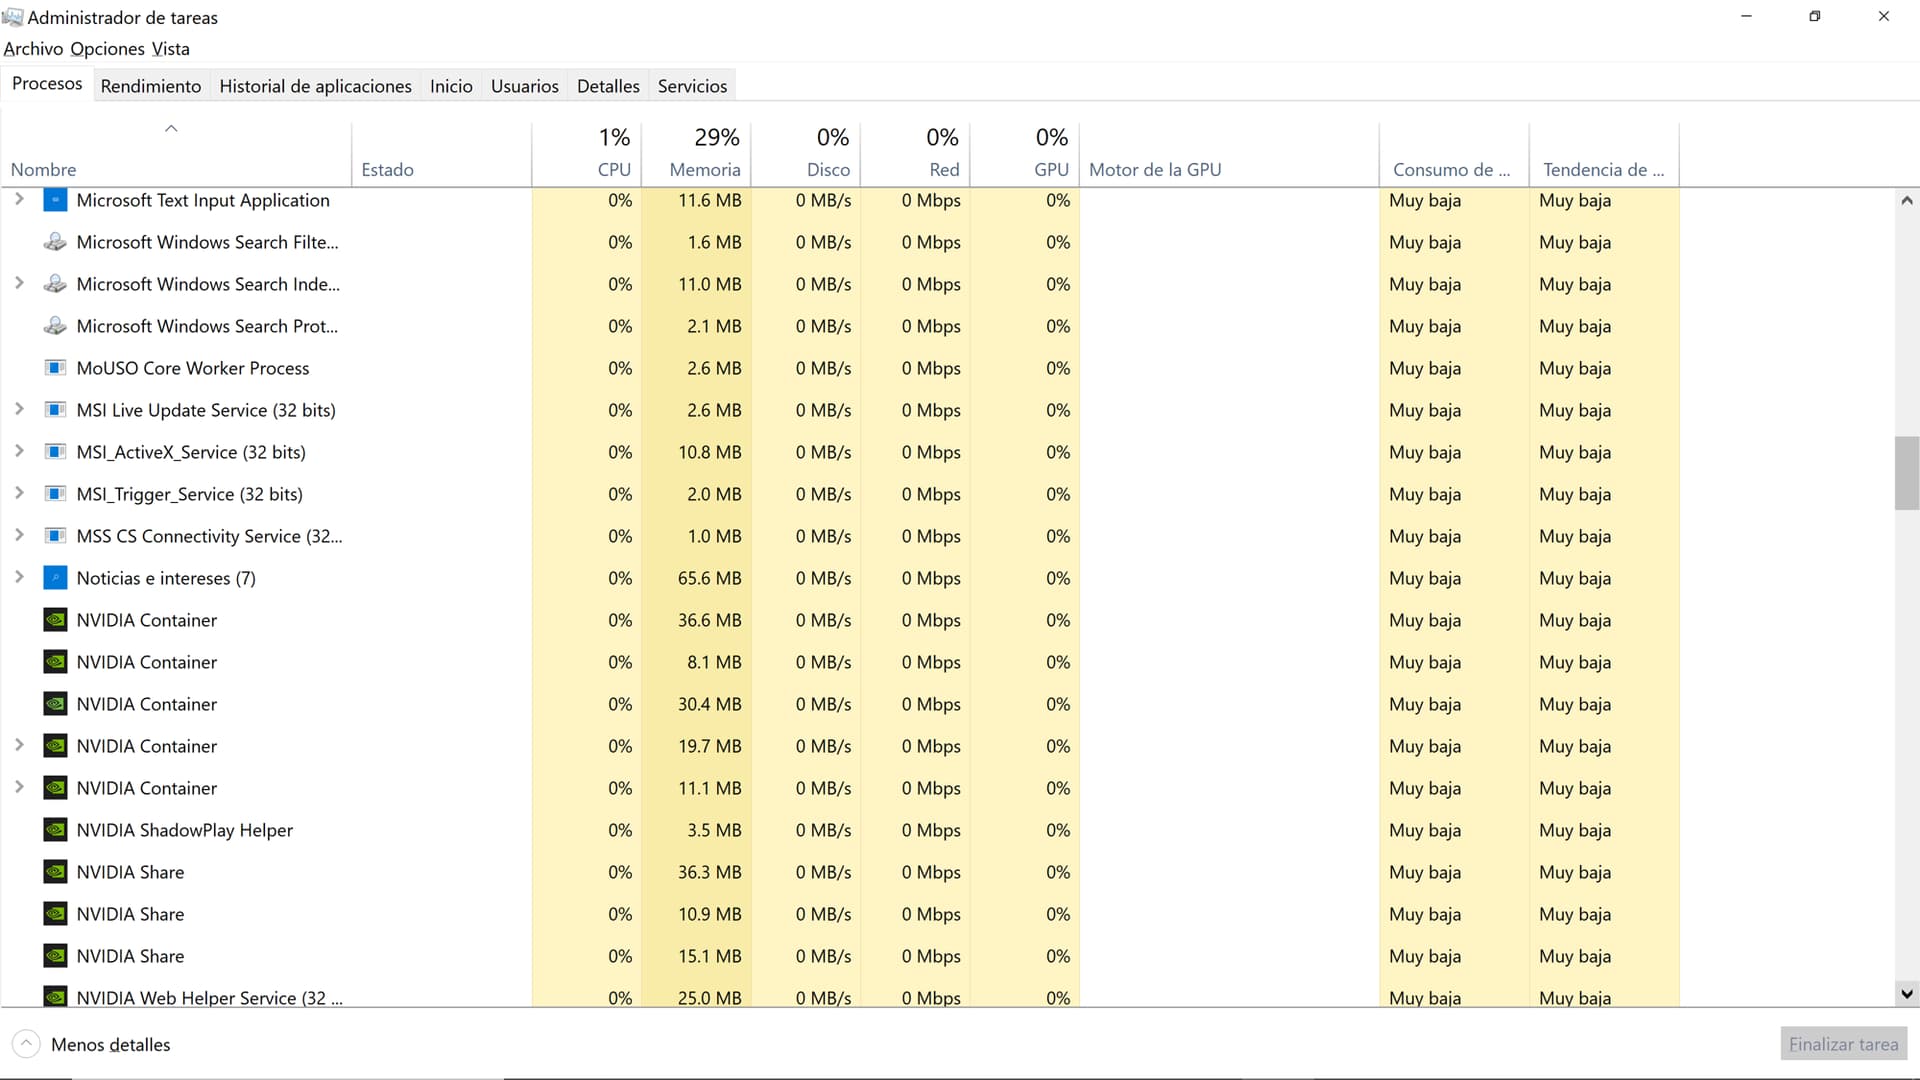Sort by Motor de la GPU column

tap(1229, 154)
